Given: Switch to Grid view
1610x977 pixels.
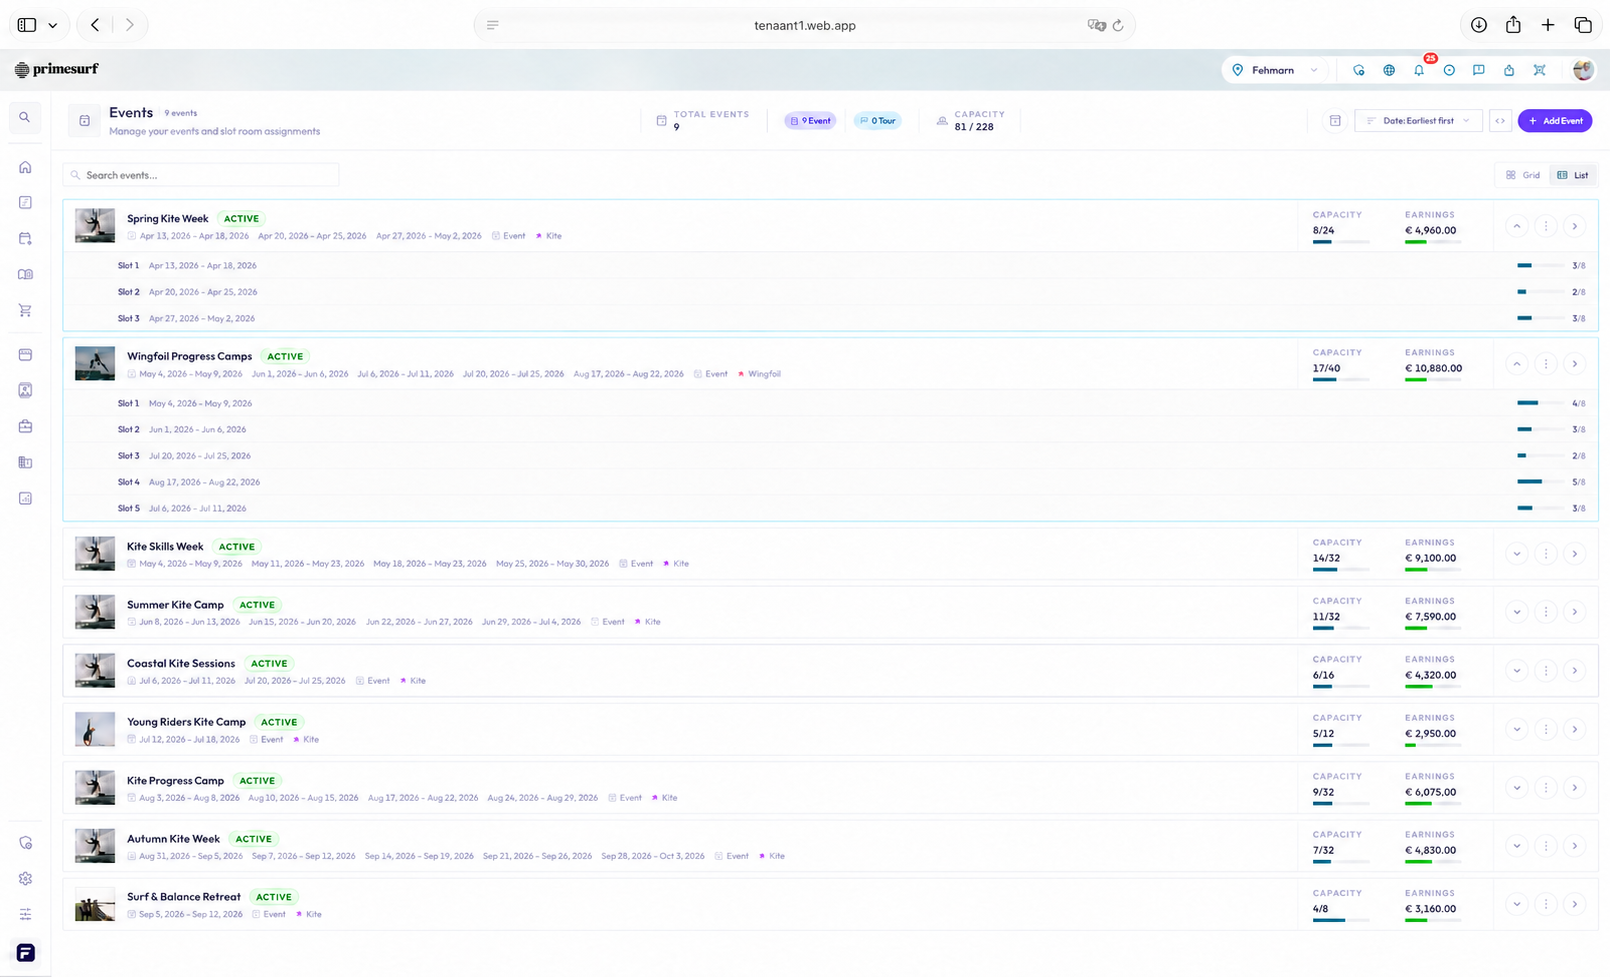Looking at the screenshot, I should tap(1523, 175).
